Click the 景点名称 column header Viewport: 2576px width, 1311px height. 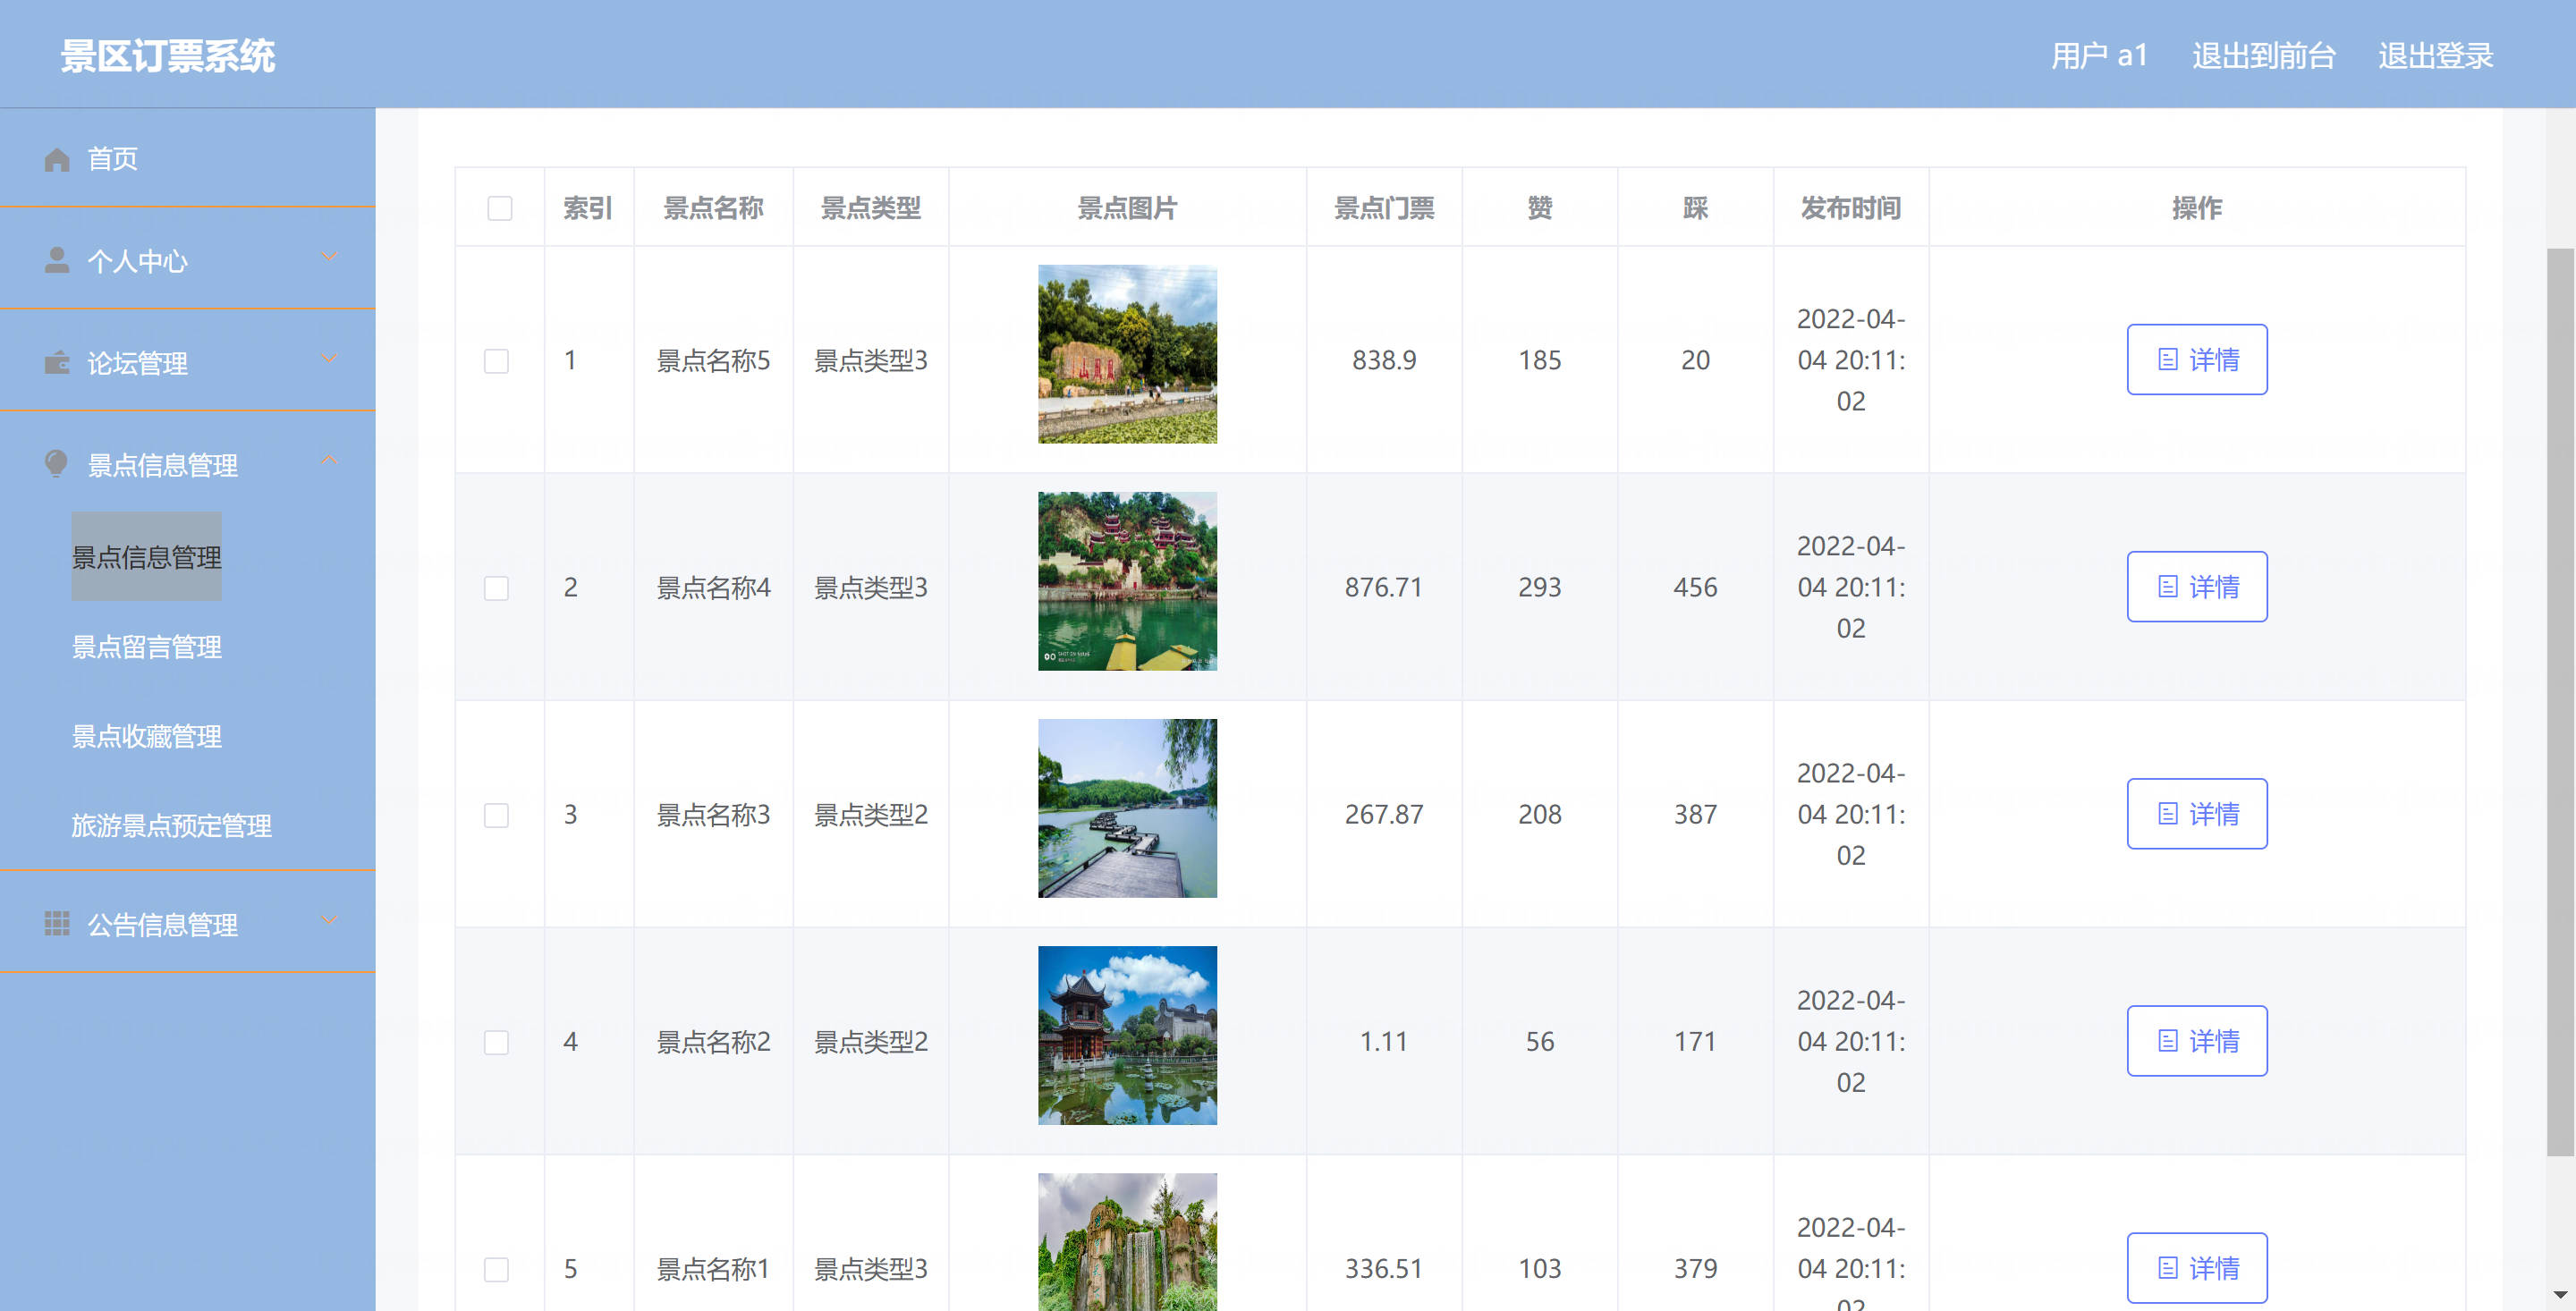(713, 208)
